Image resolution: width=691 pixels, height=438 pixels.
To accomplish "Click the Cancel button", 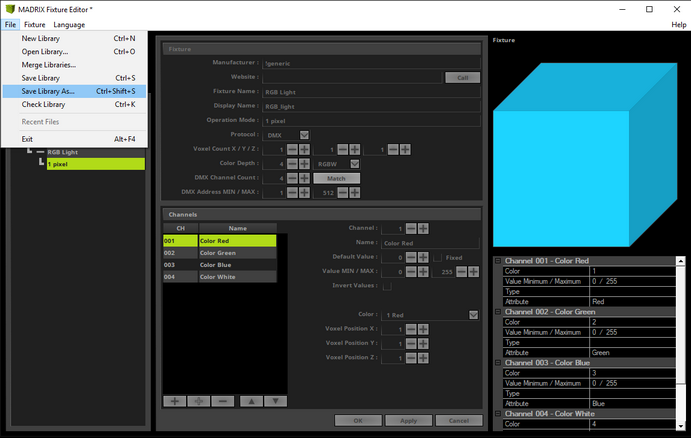I will 459,420.
